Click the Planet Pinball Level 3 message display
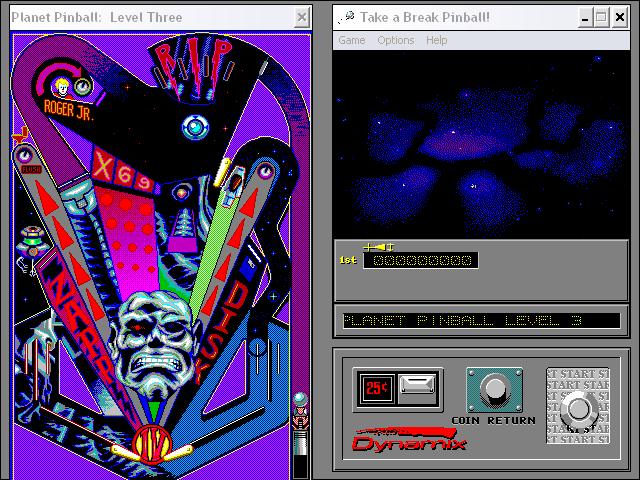 pos(481,321)
